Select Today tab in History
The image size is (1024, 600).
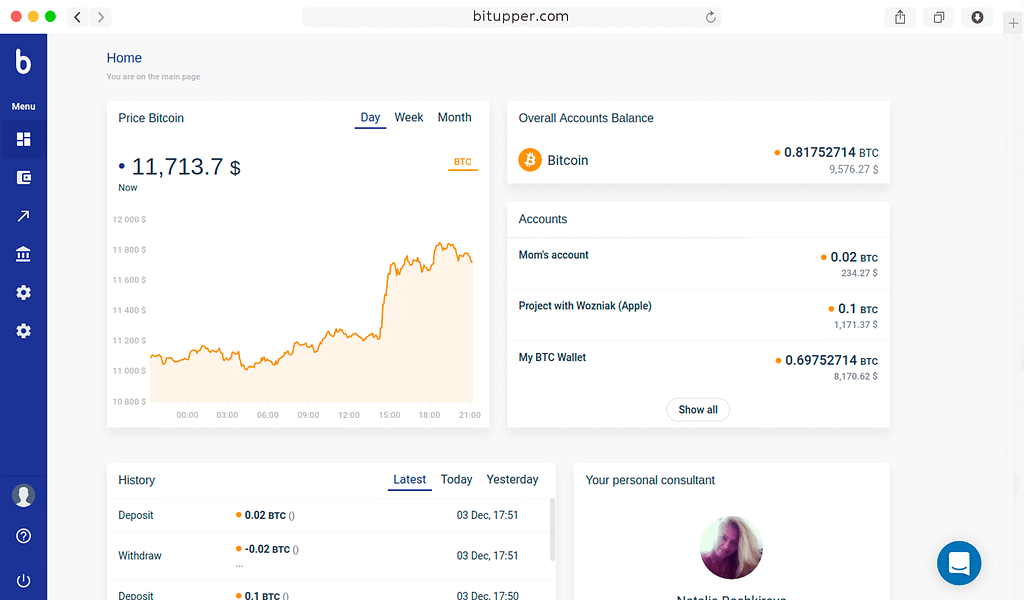pyautogui.click(x=456, y=480)
